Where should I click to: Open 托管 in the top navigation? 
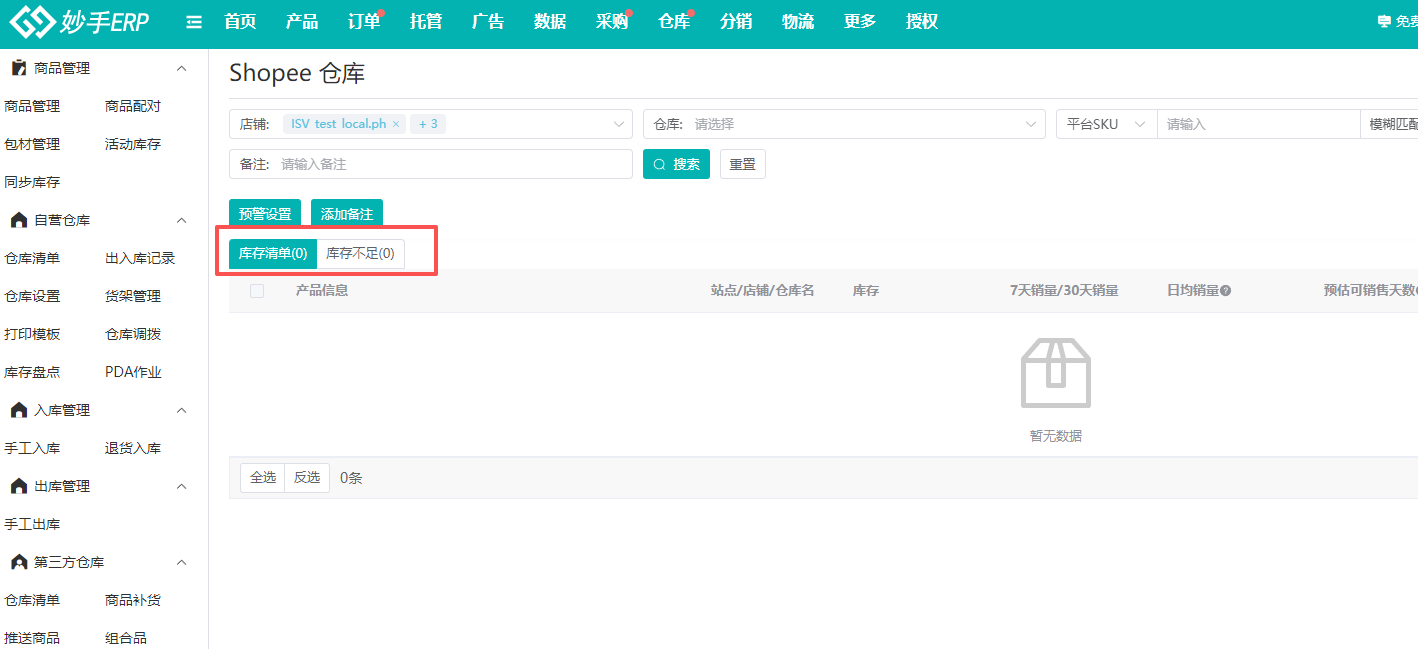click(426, 22)
